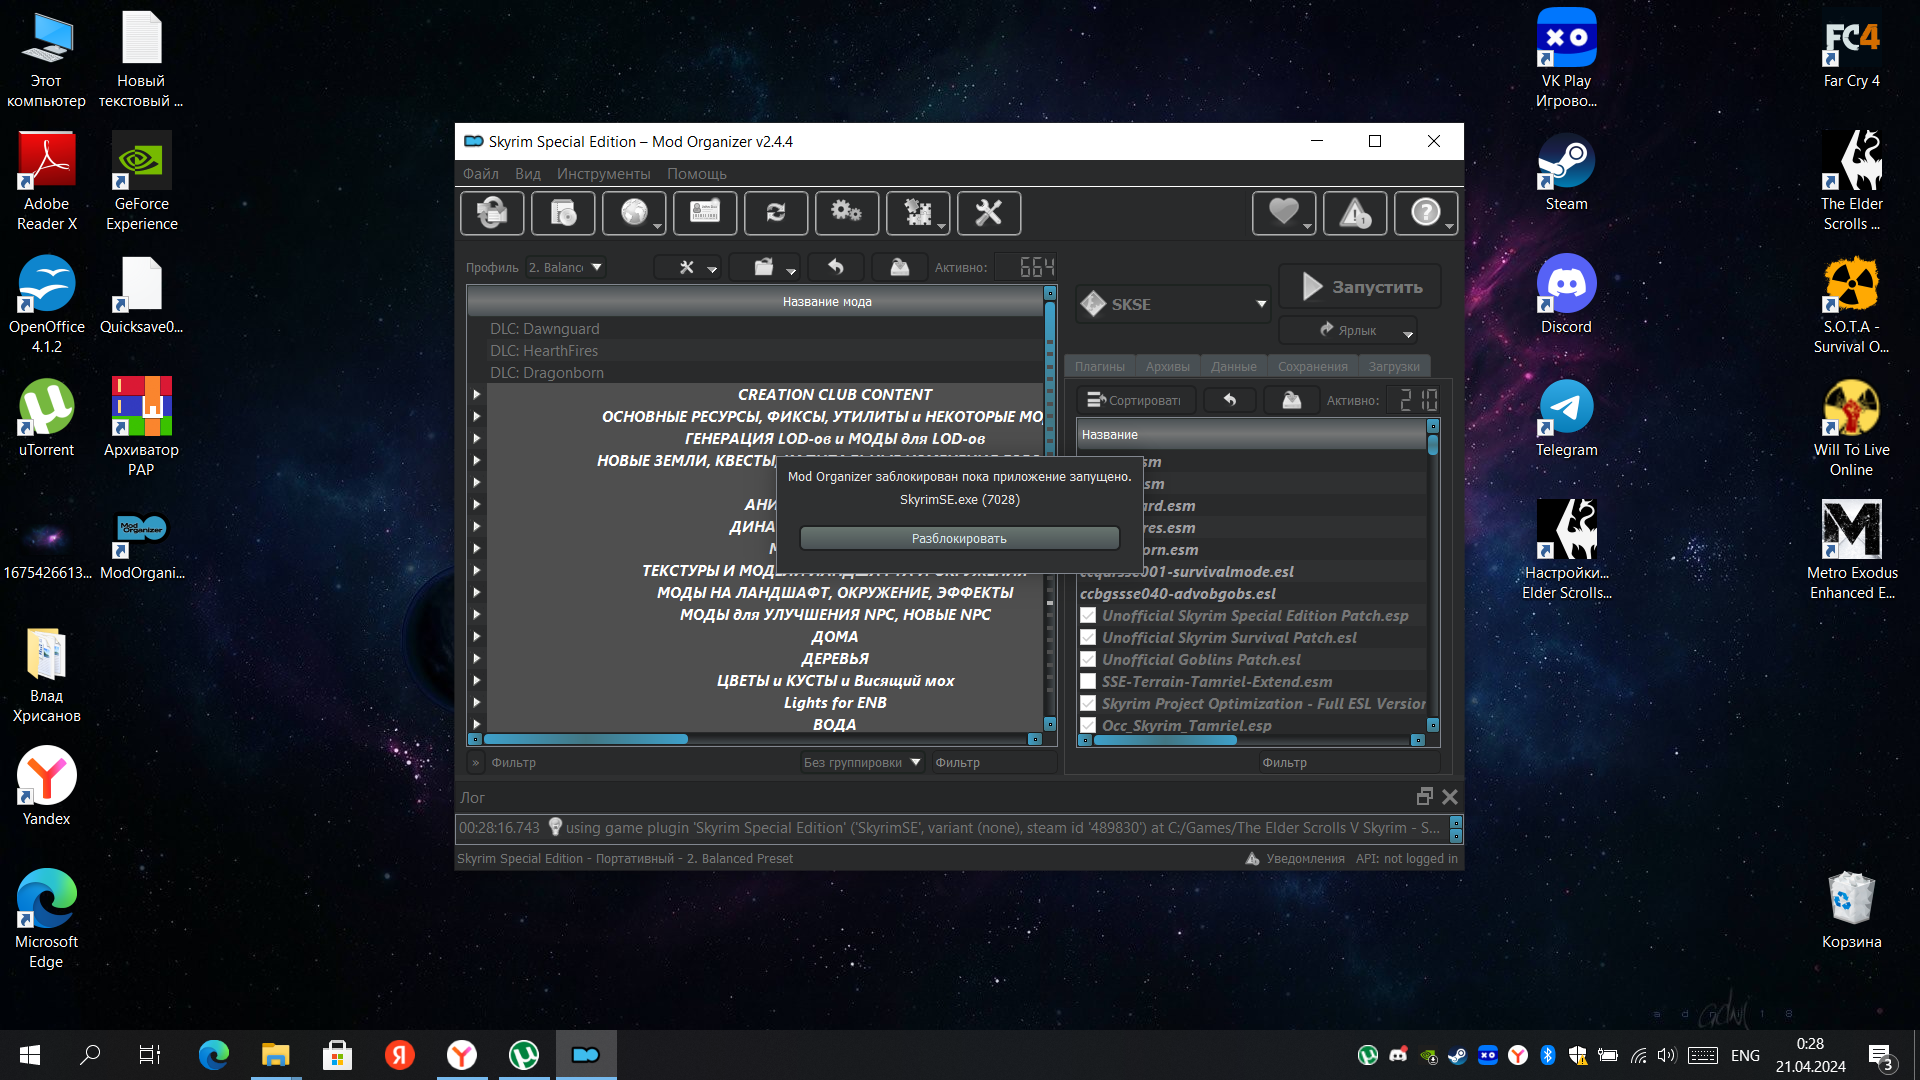The width and height of the screenshot is (1920, 1080).
Task: Open the Без группировки dropdown
Action: [x=862, y=762]
